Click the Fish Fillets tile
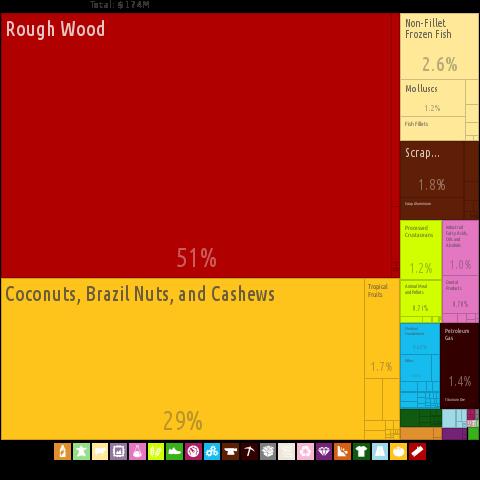The image size is (480, 480). (432, 128)
